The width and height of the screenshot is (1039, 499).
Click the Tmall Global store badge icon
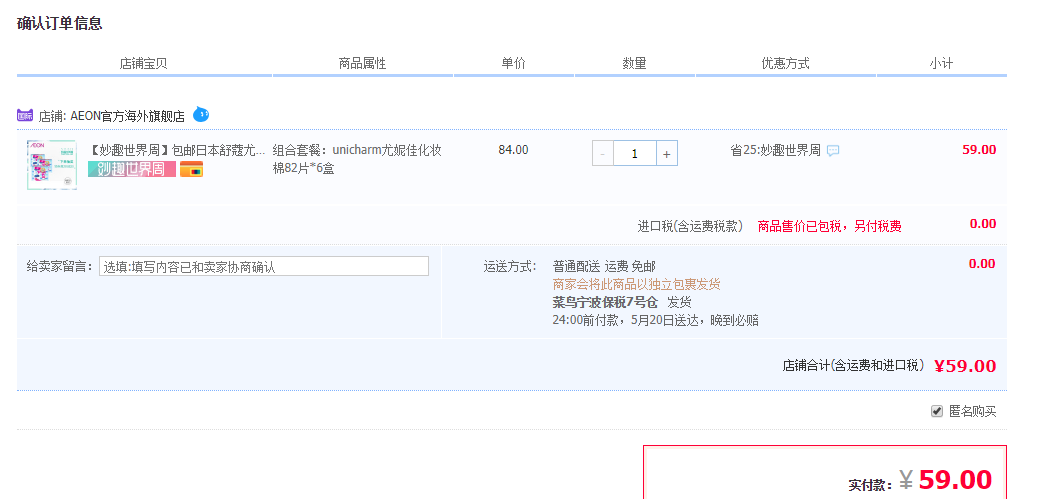point(25,115)
